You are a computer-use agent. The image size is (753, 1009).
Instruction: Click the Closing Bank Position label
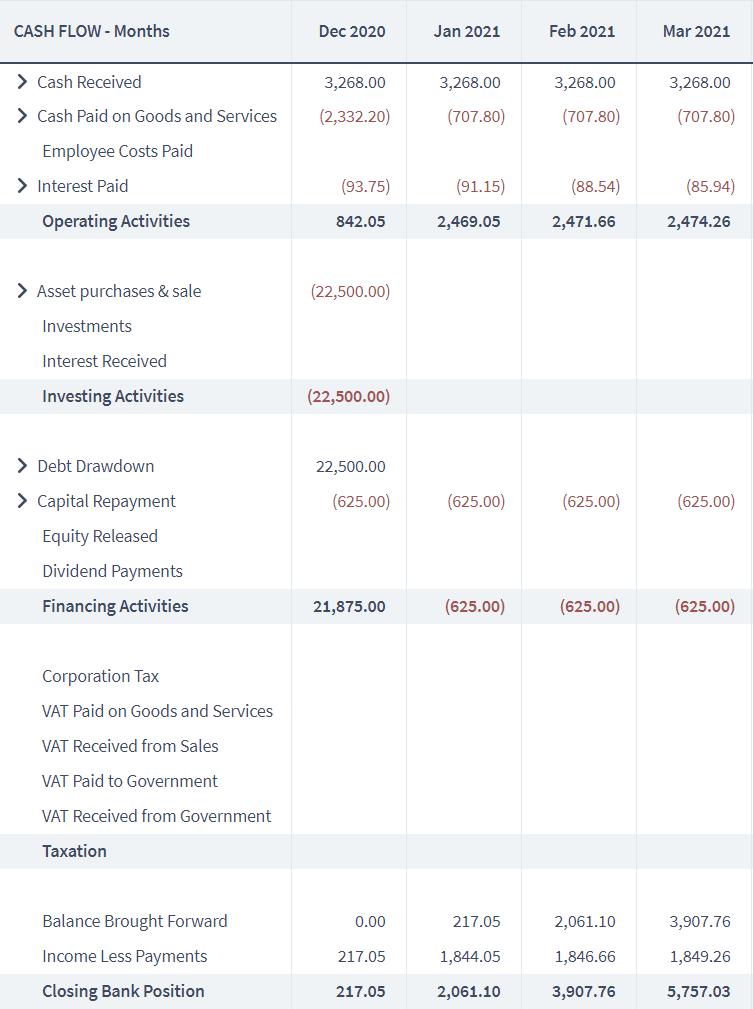124,992
